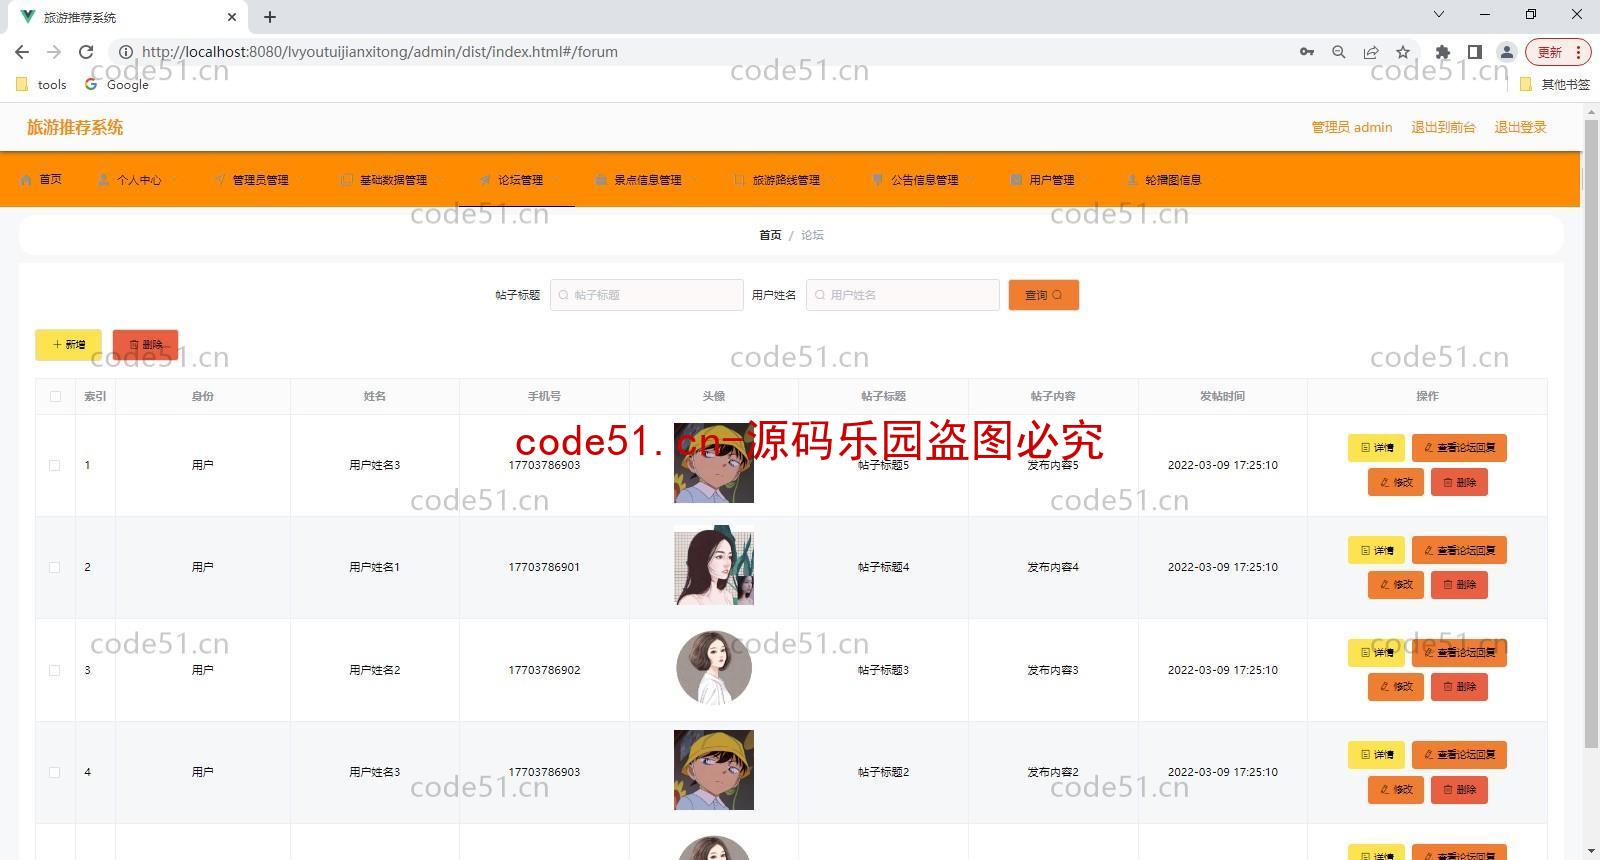
Task: Click the 首页 home icon in nav bar
Action: pyautogui.click(x=26, y=180)
